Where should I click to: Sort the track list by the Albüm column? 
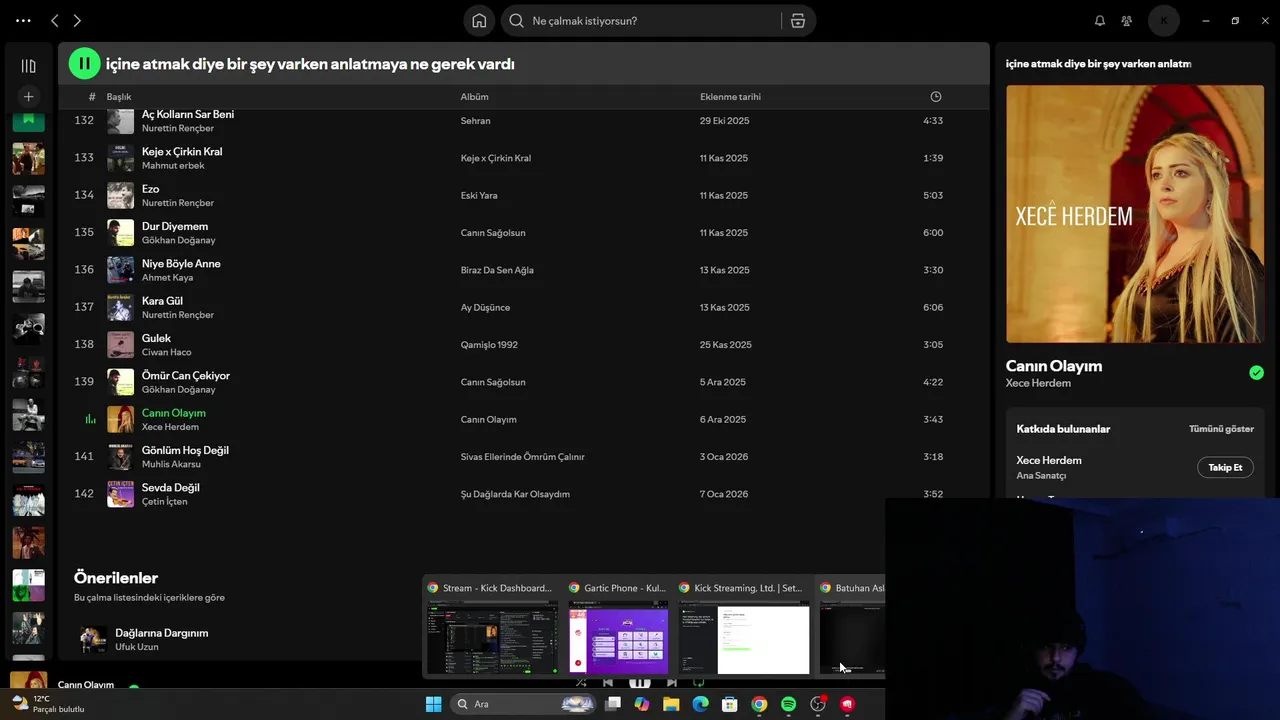click(x=474, y=97)
